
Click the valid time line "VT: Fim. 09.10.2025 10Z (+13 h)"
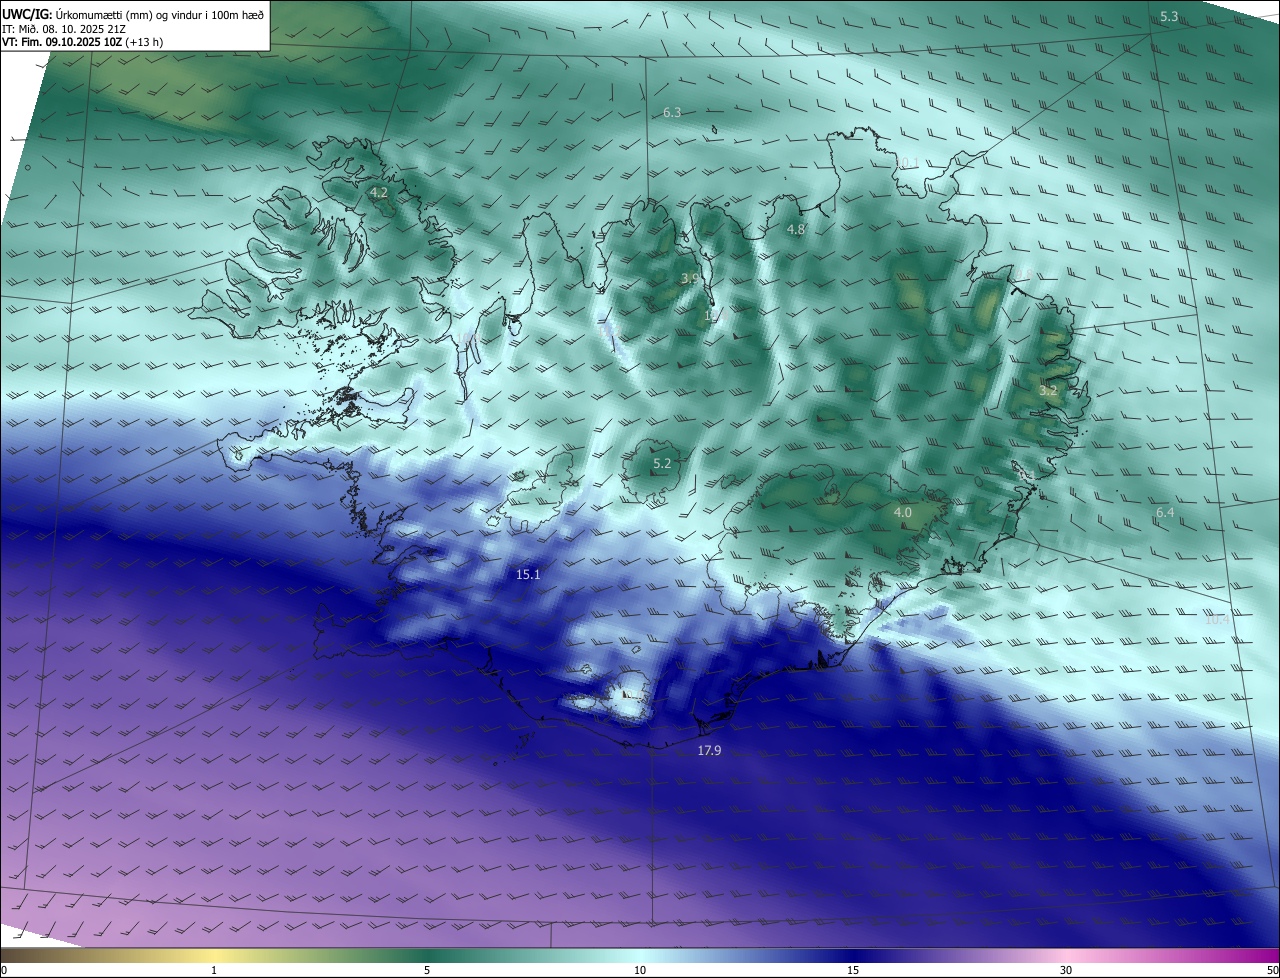click(83, 43)
